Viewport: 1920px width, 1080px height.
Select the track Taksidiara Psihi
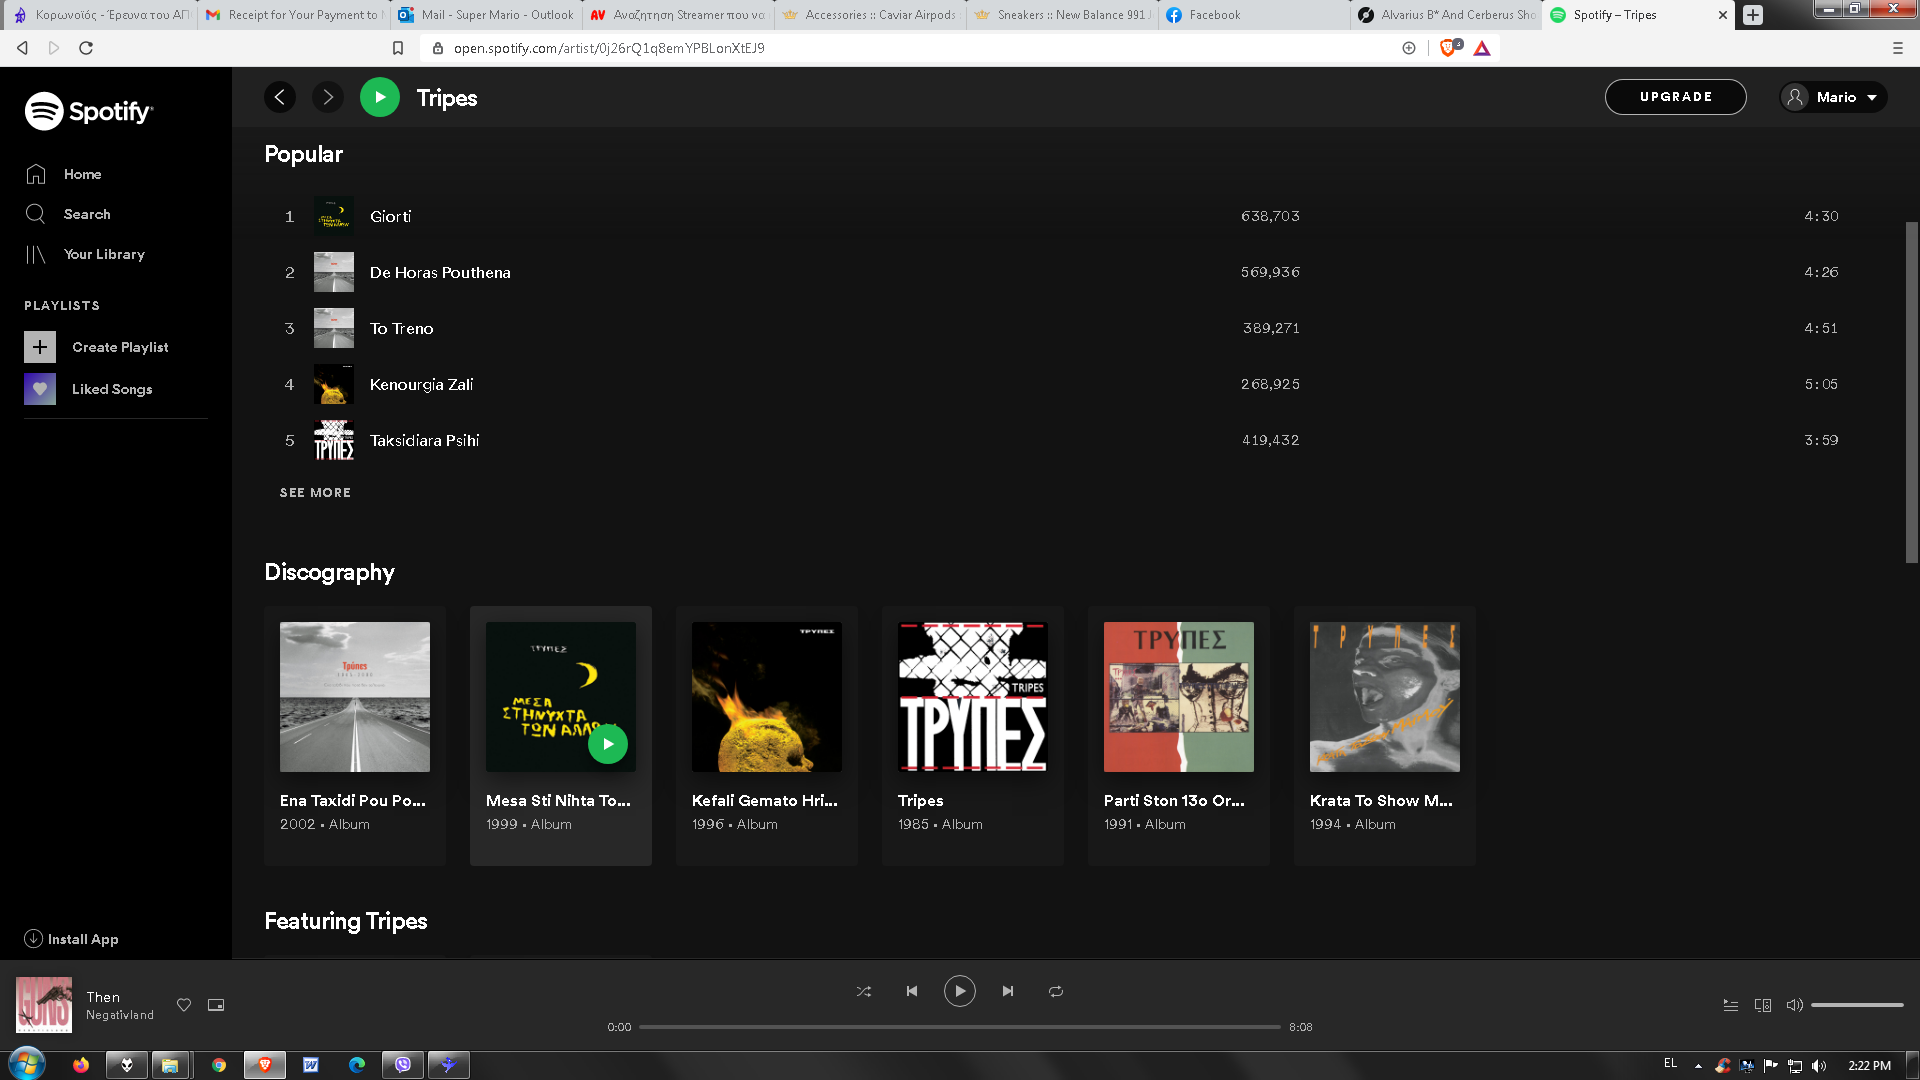(x=424, y=440)
